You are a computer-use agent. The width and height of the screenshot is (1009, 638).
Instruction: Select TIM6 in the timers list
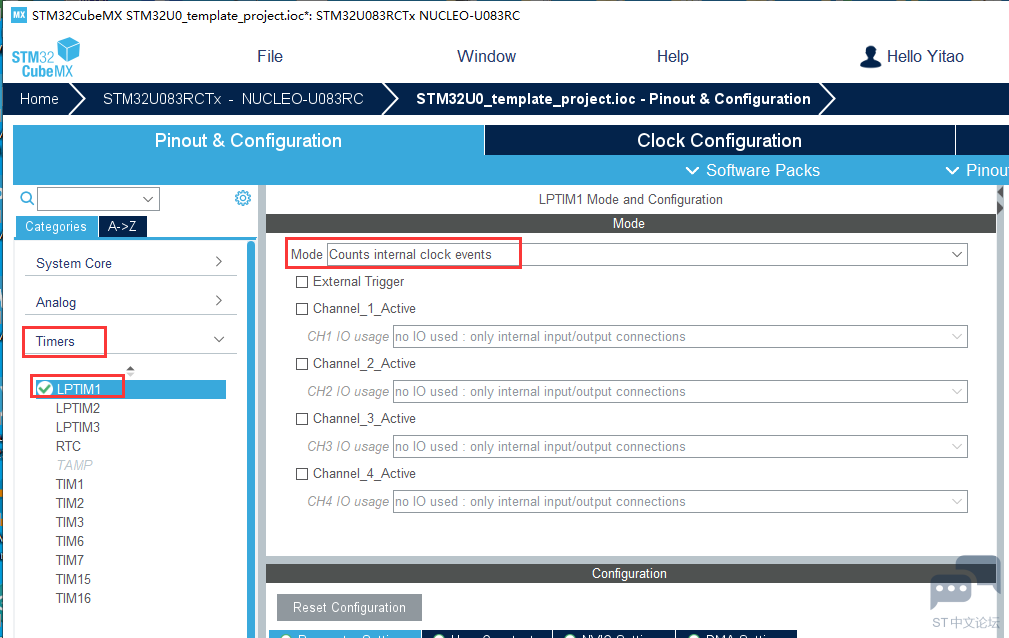click(69, 541)
